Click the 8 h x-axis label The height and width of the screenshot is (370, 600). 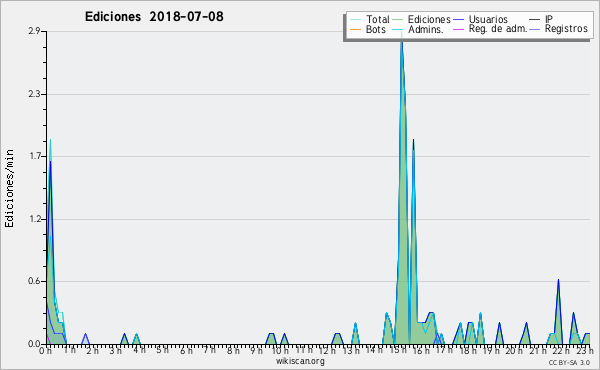233,350
